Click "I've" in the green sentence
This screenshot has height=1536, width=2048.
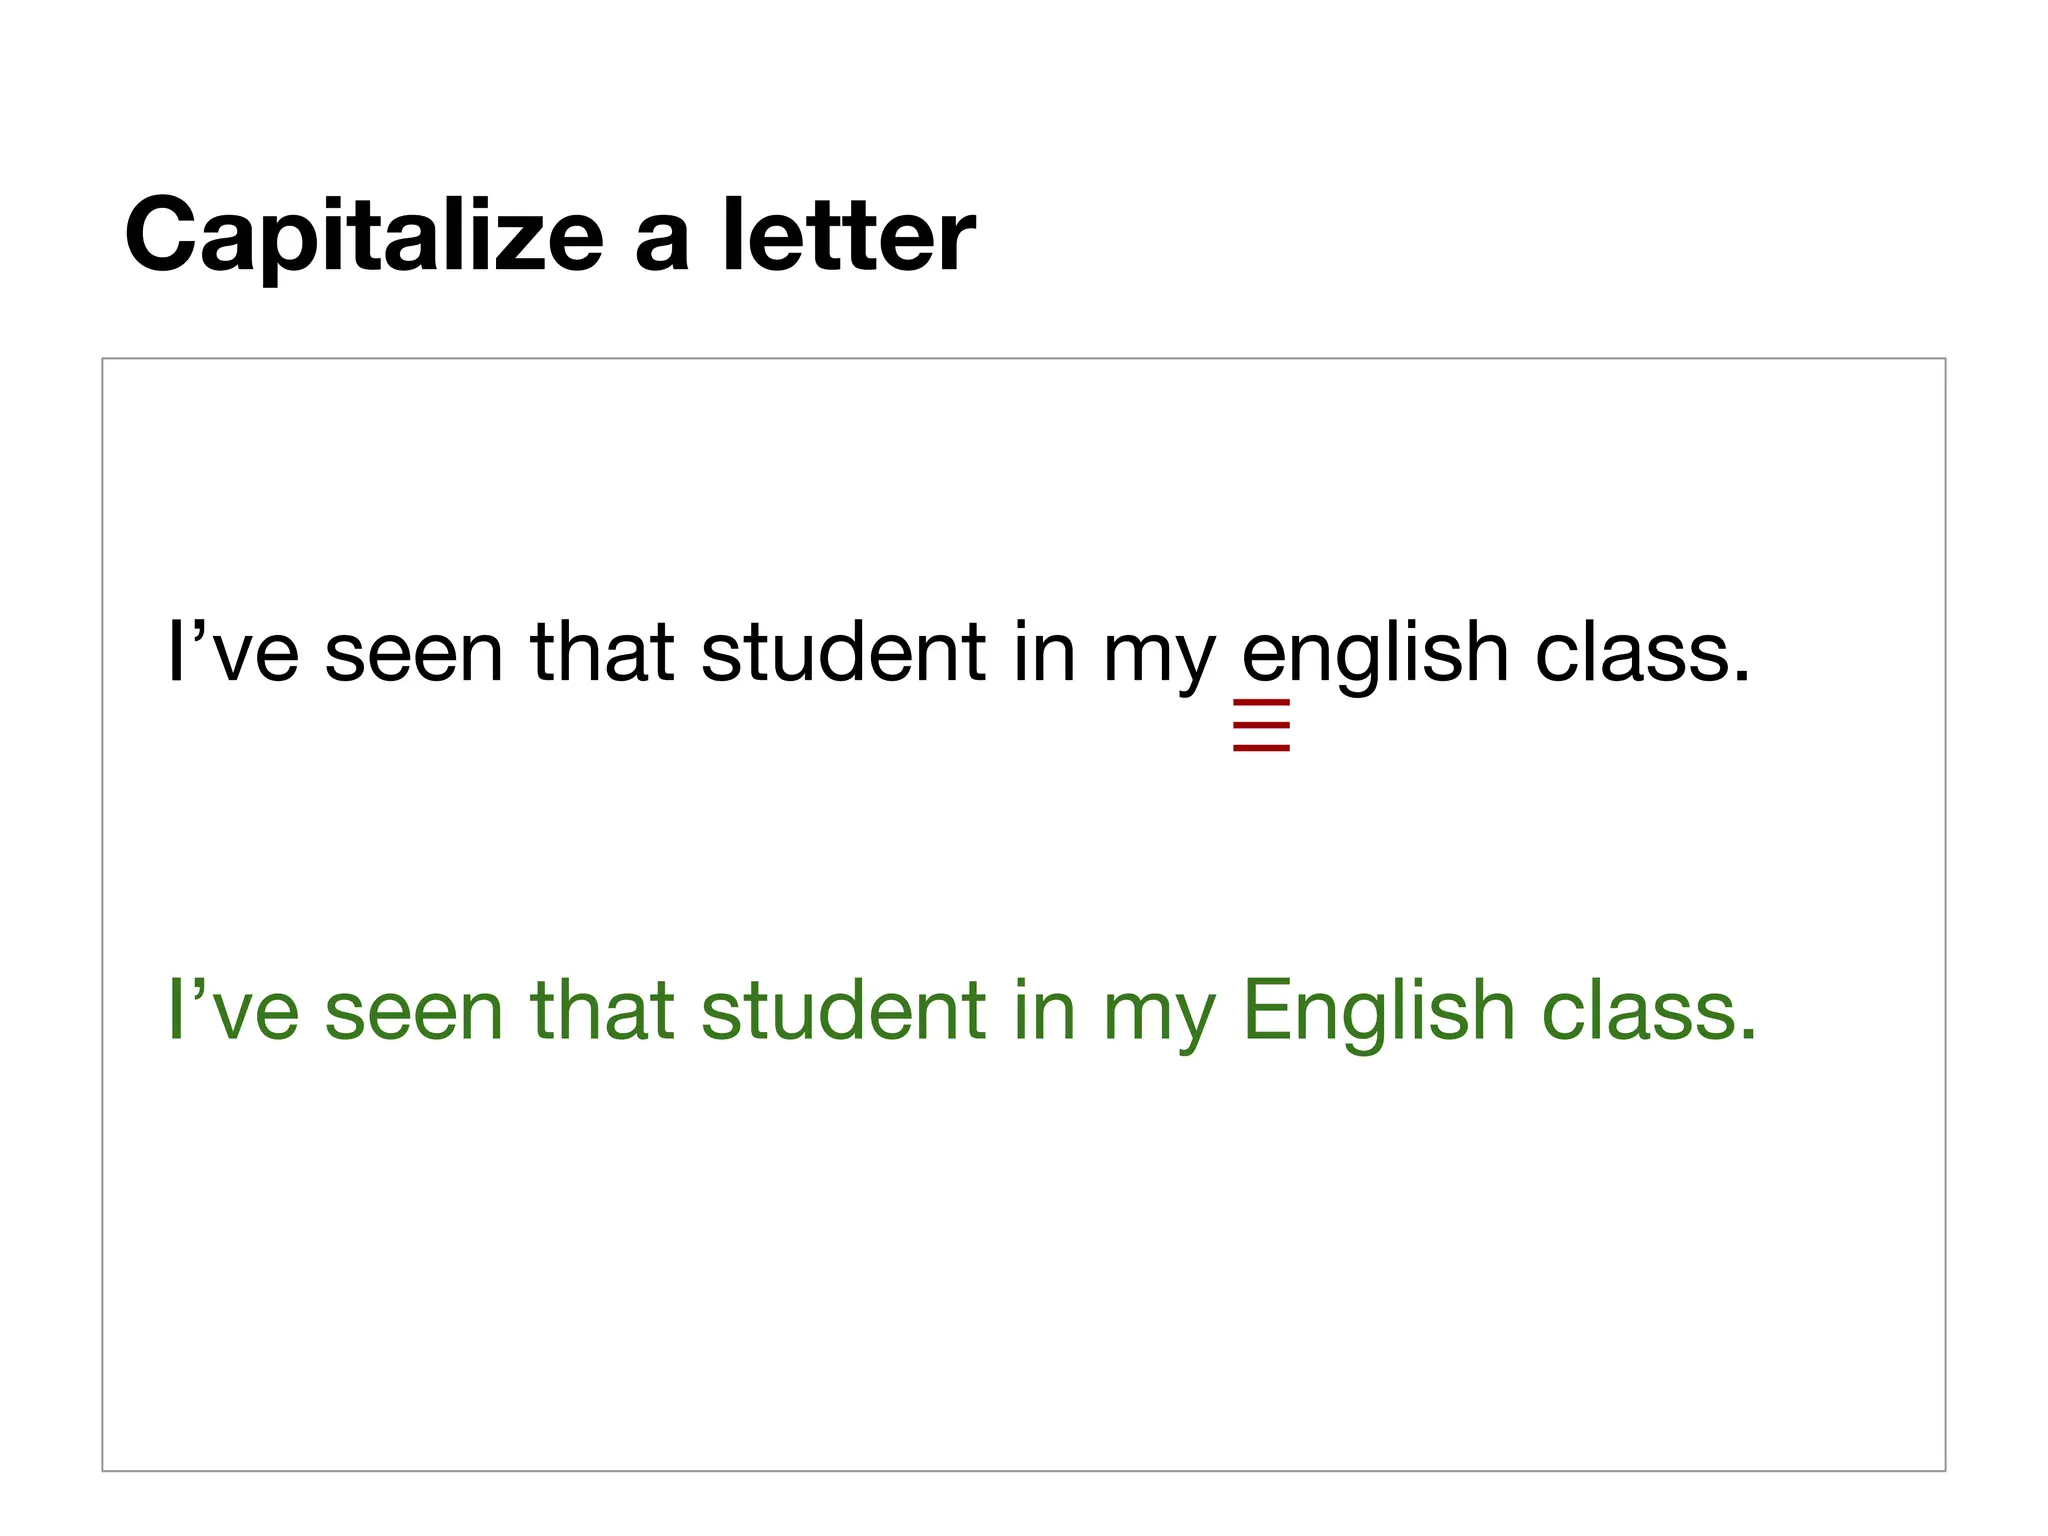pos(233,1012)
